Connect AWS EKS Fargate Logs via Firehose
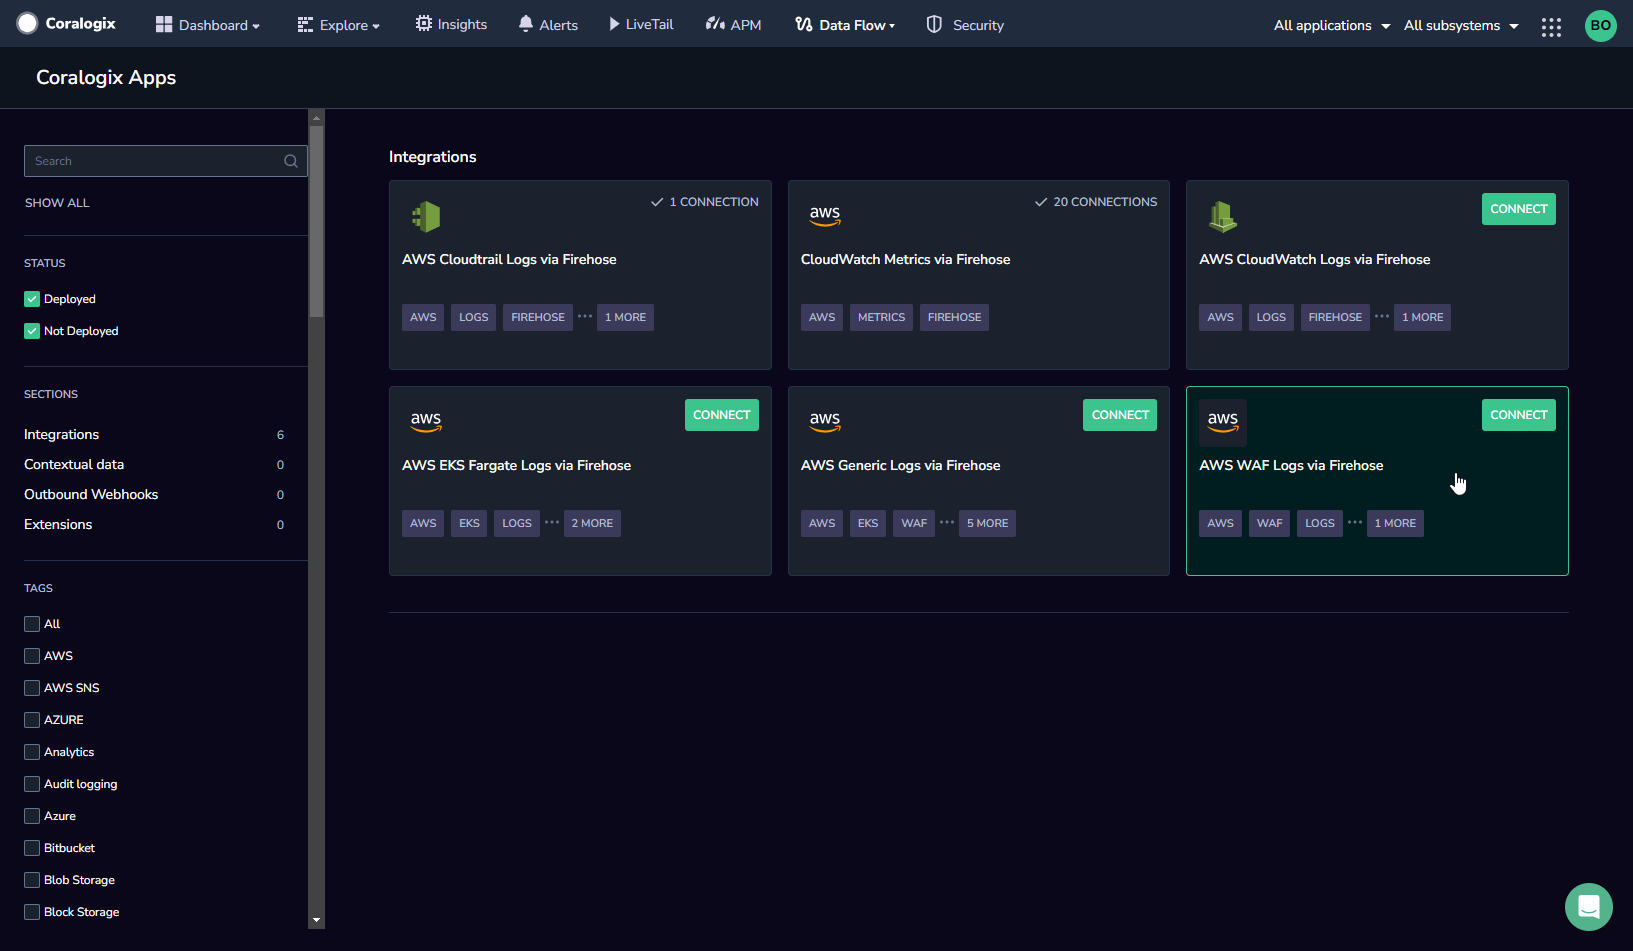Image resolution: width=1633 pixels, height=951 pixels. click(x=721, y=415)
